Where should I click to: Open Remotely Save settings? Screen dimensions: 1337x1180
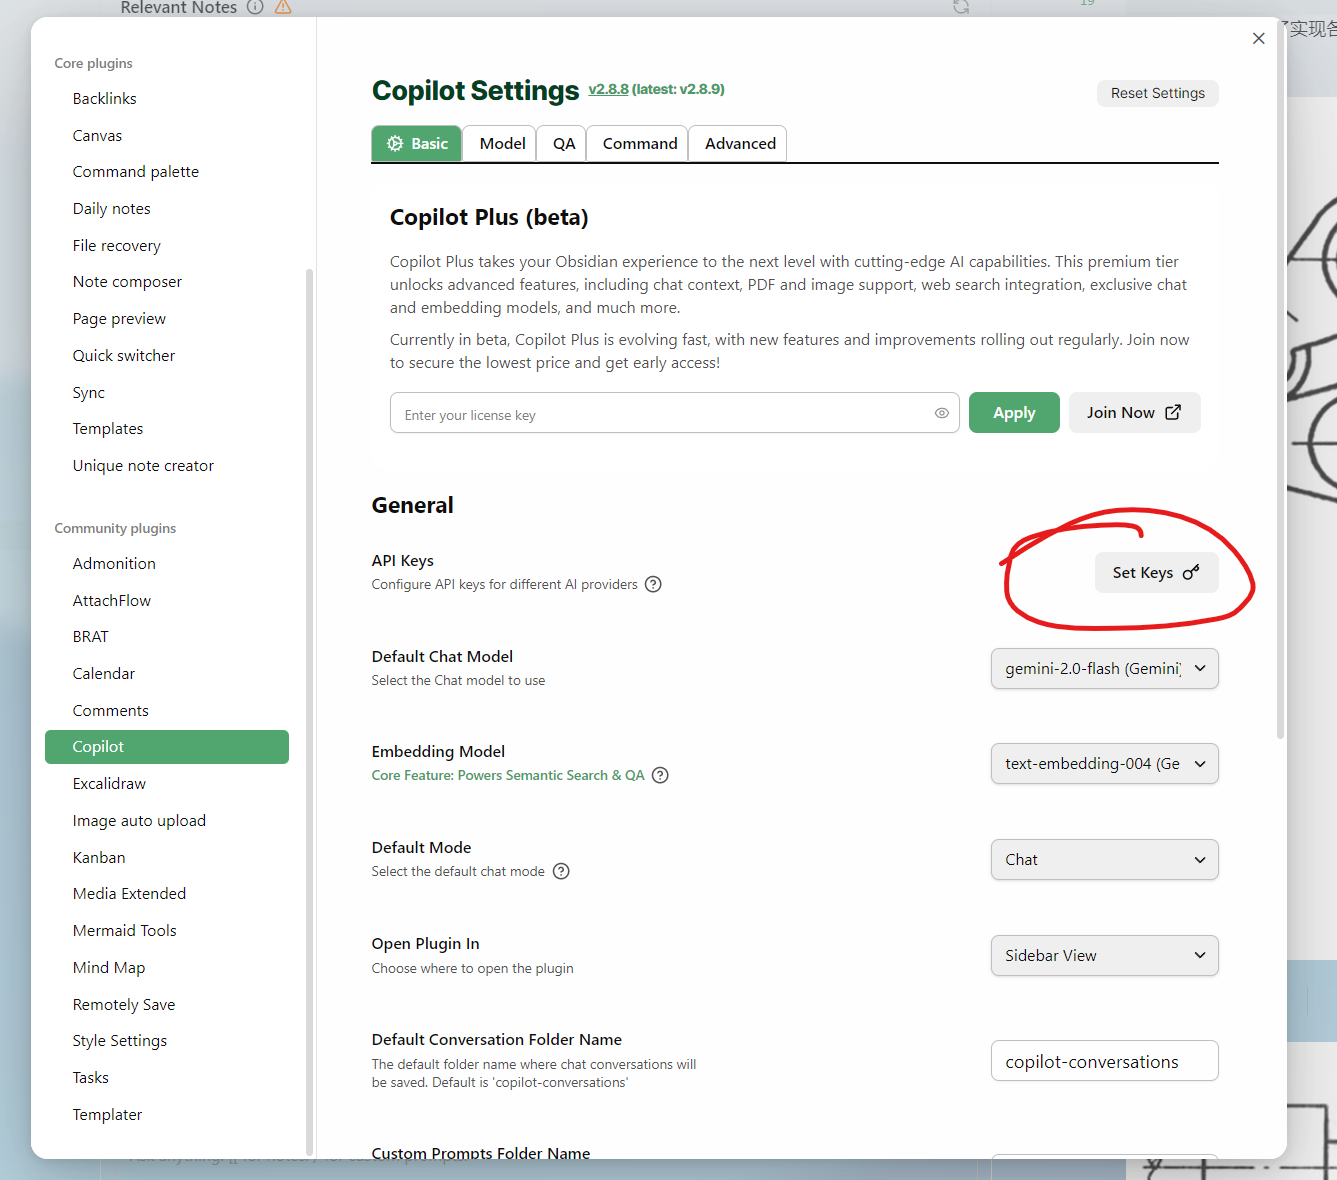[x=167, y=1004]
